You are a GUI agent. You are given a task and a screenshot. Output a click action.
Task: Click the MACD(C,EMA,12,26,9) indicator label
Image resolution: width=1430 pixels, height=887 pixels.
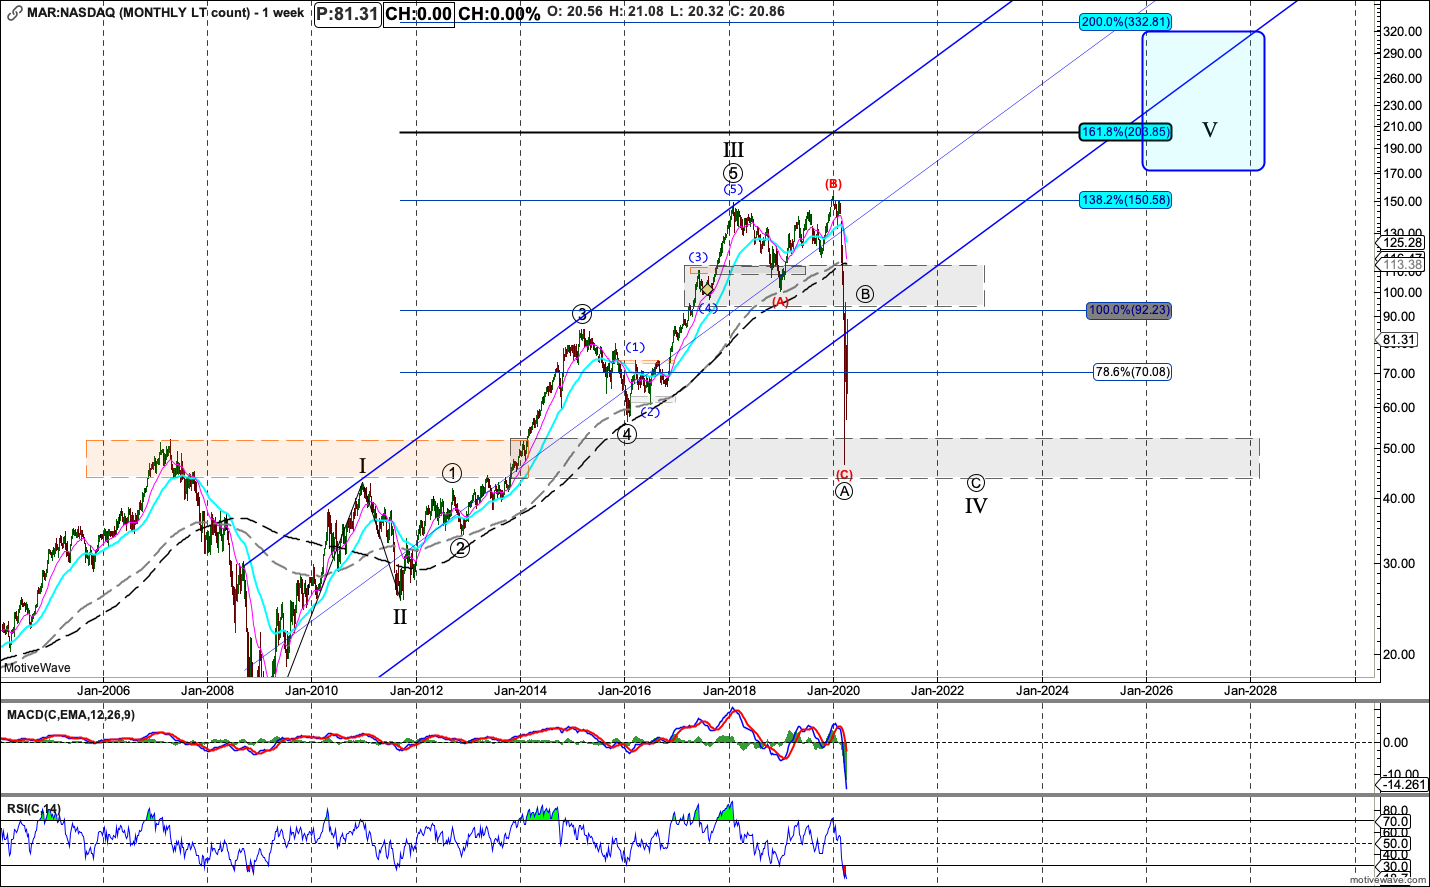click(x=71, y=715)
